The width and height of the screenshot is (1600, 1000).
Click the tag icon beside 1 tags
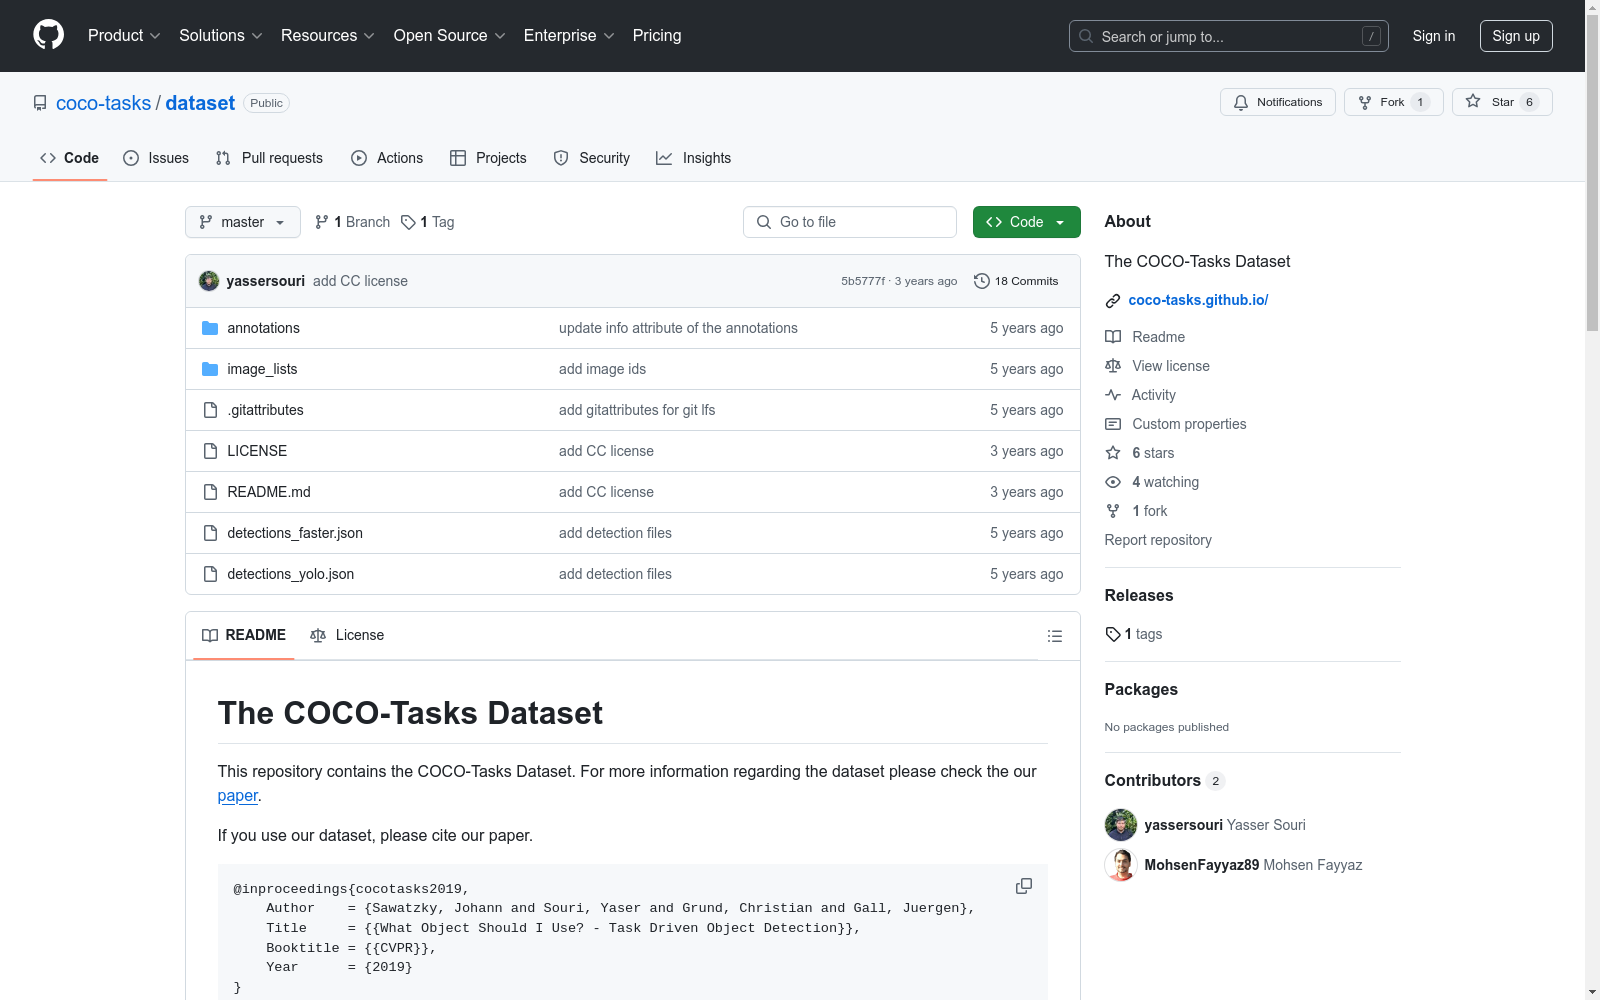[1113, 634]
